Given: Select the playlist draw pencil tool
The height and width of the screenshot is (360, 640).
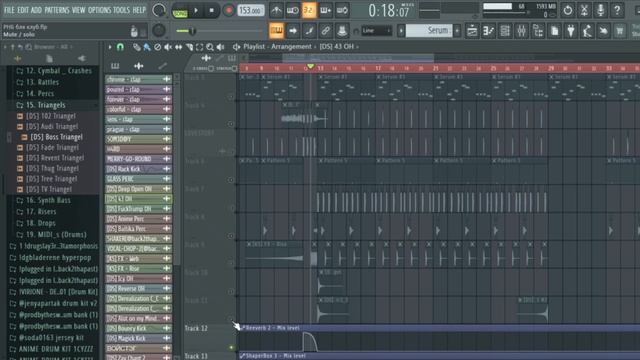Looking at the screenshot, I should click(137, 47).
